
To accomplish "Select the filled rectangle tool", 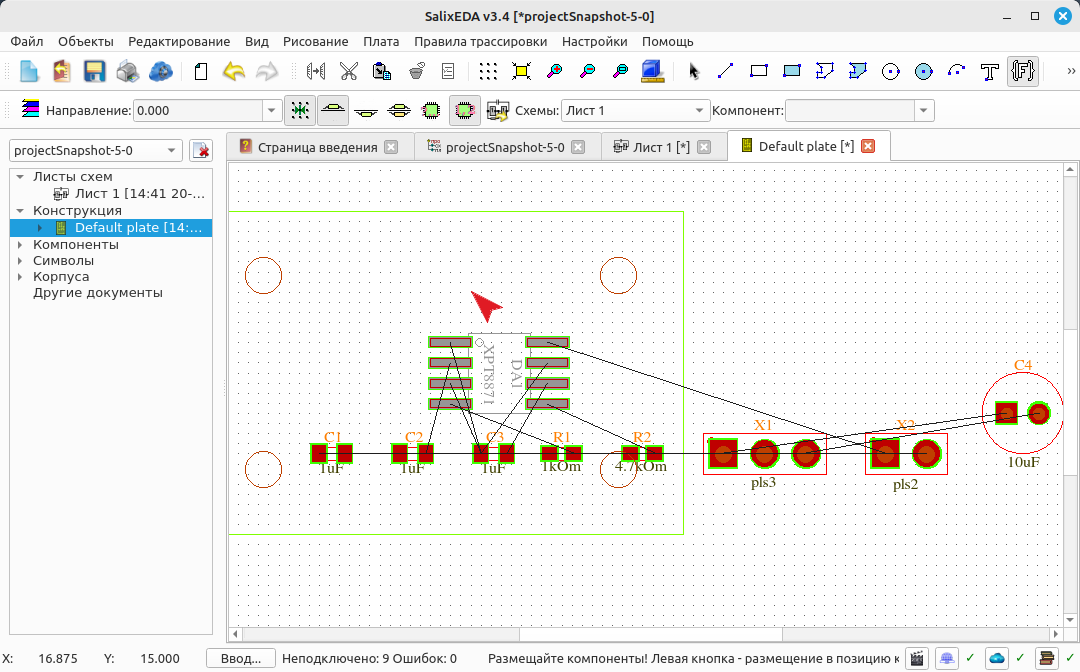I will (791, 71).
